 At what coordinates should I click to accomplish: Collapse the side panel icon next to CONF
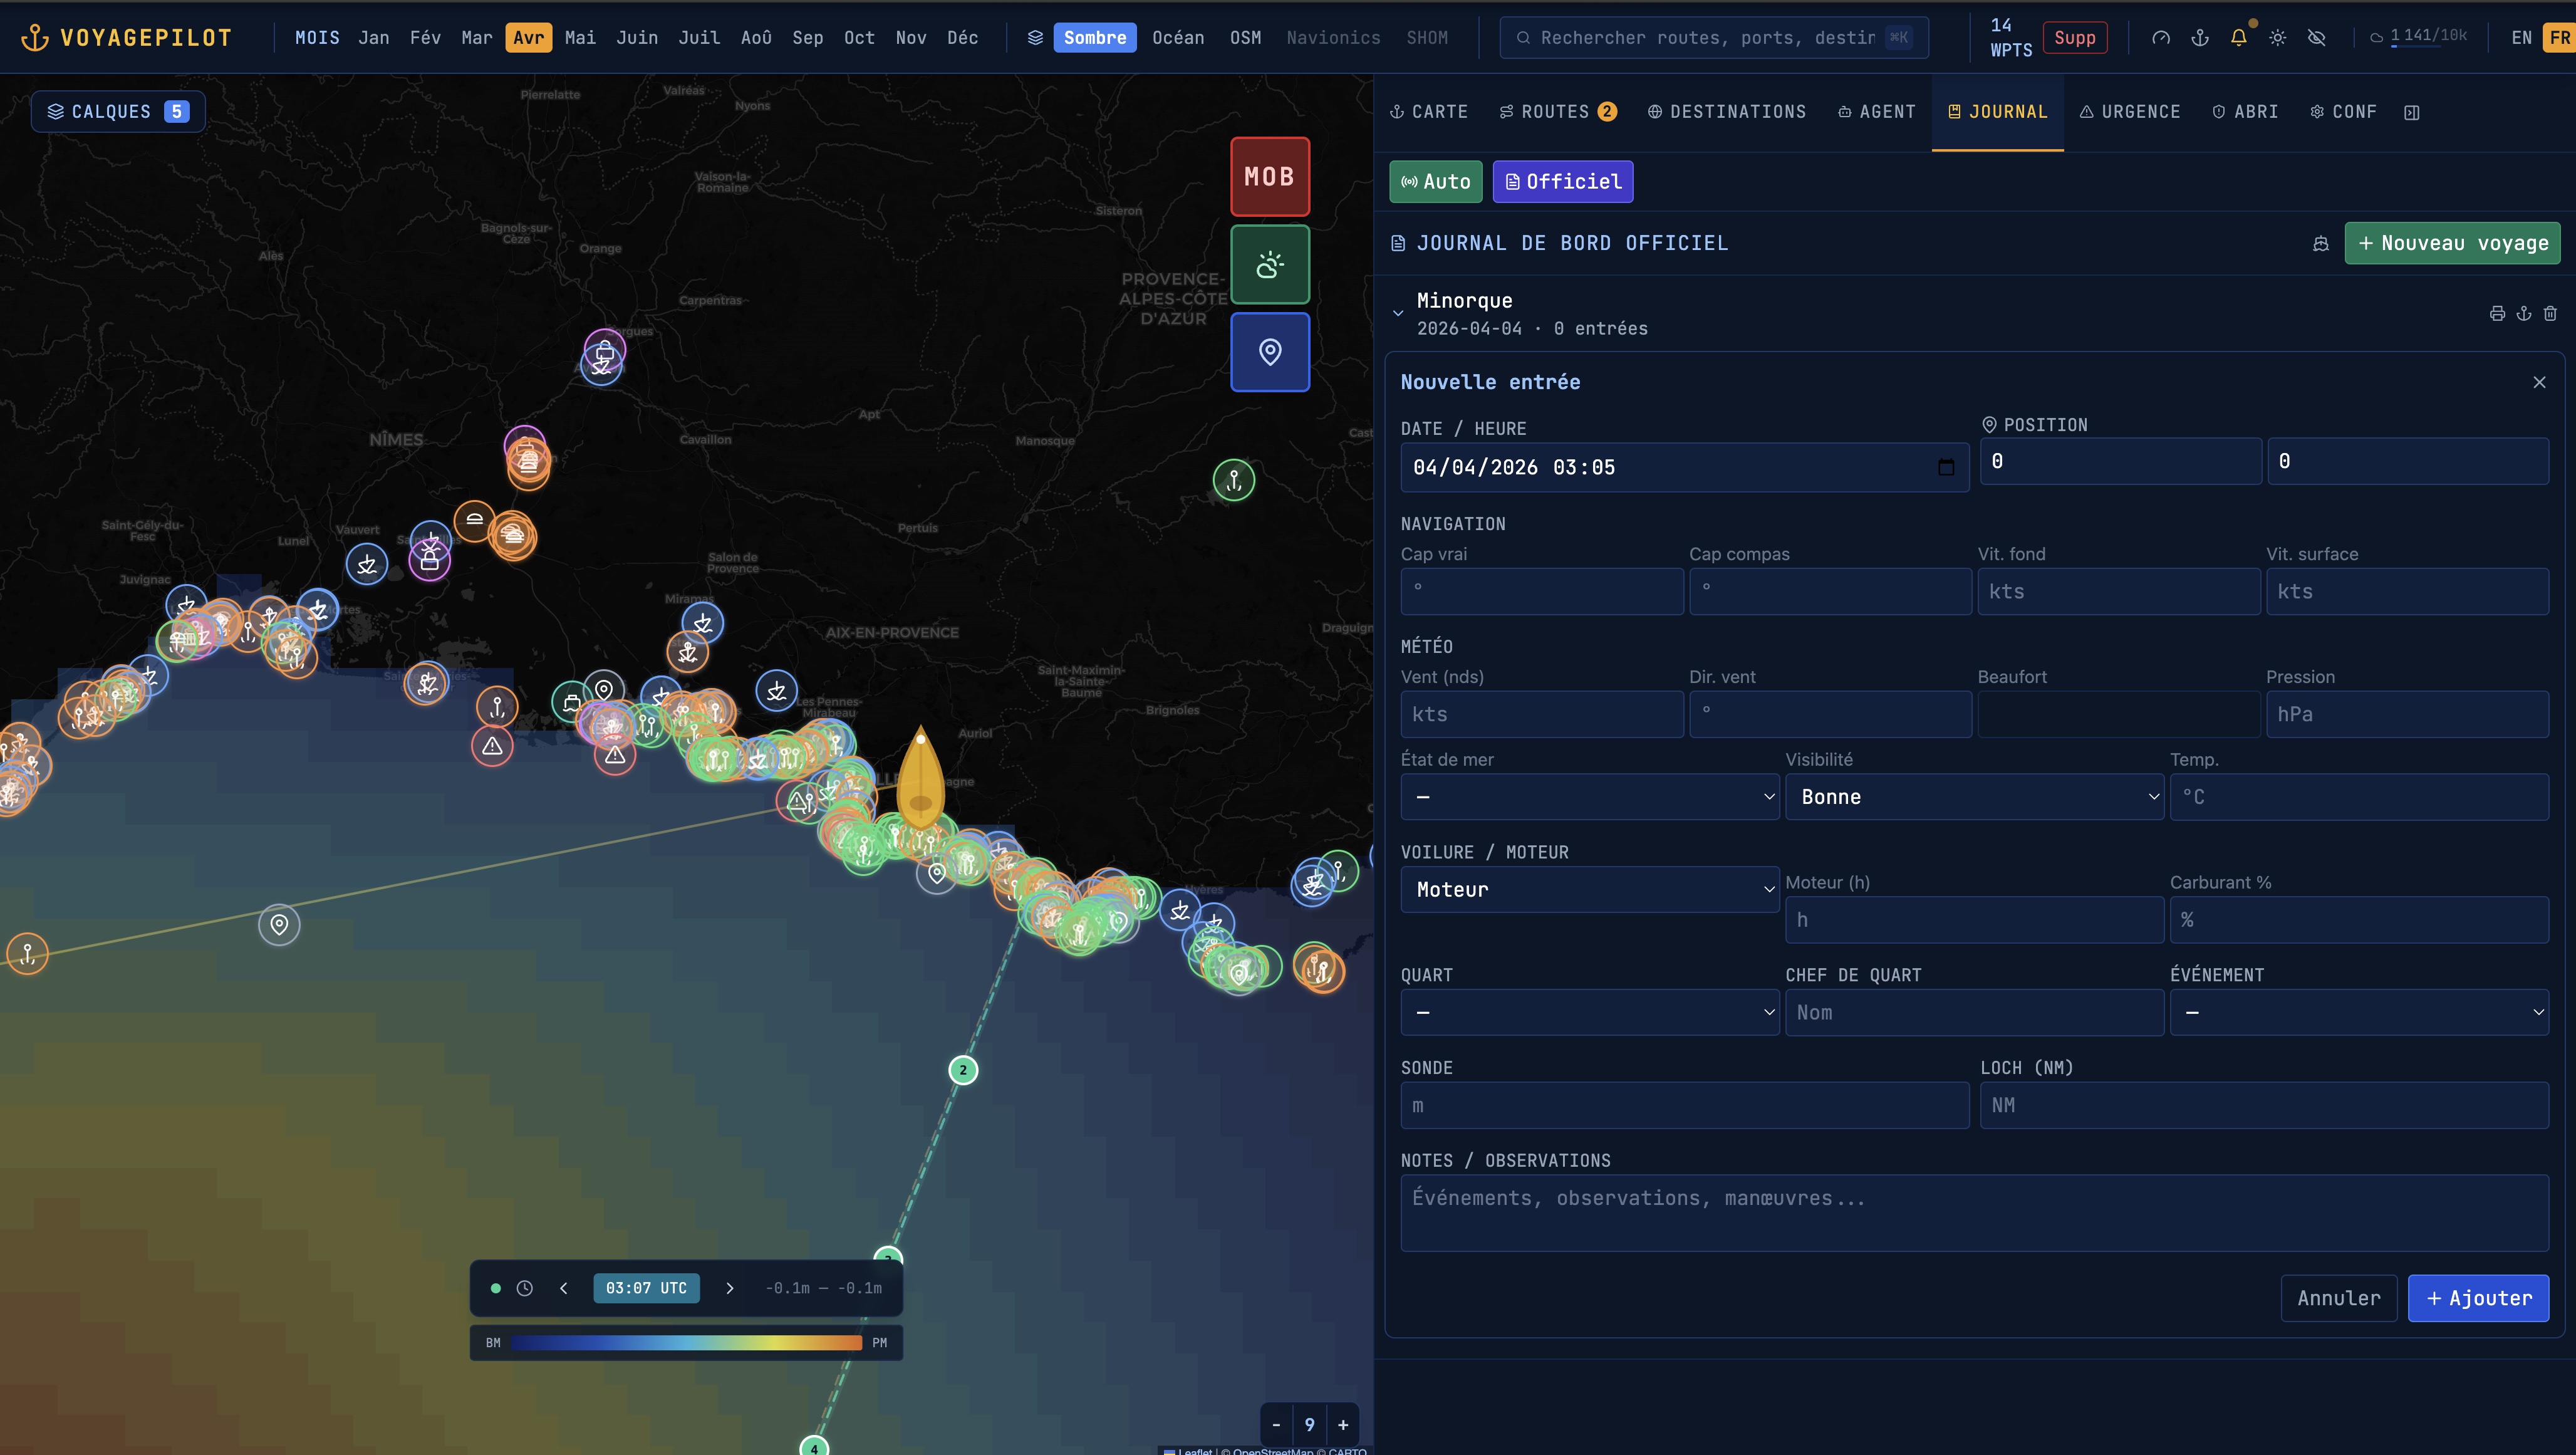pyautogui.click(x=2411, y=112)
